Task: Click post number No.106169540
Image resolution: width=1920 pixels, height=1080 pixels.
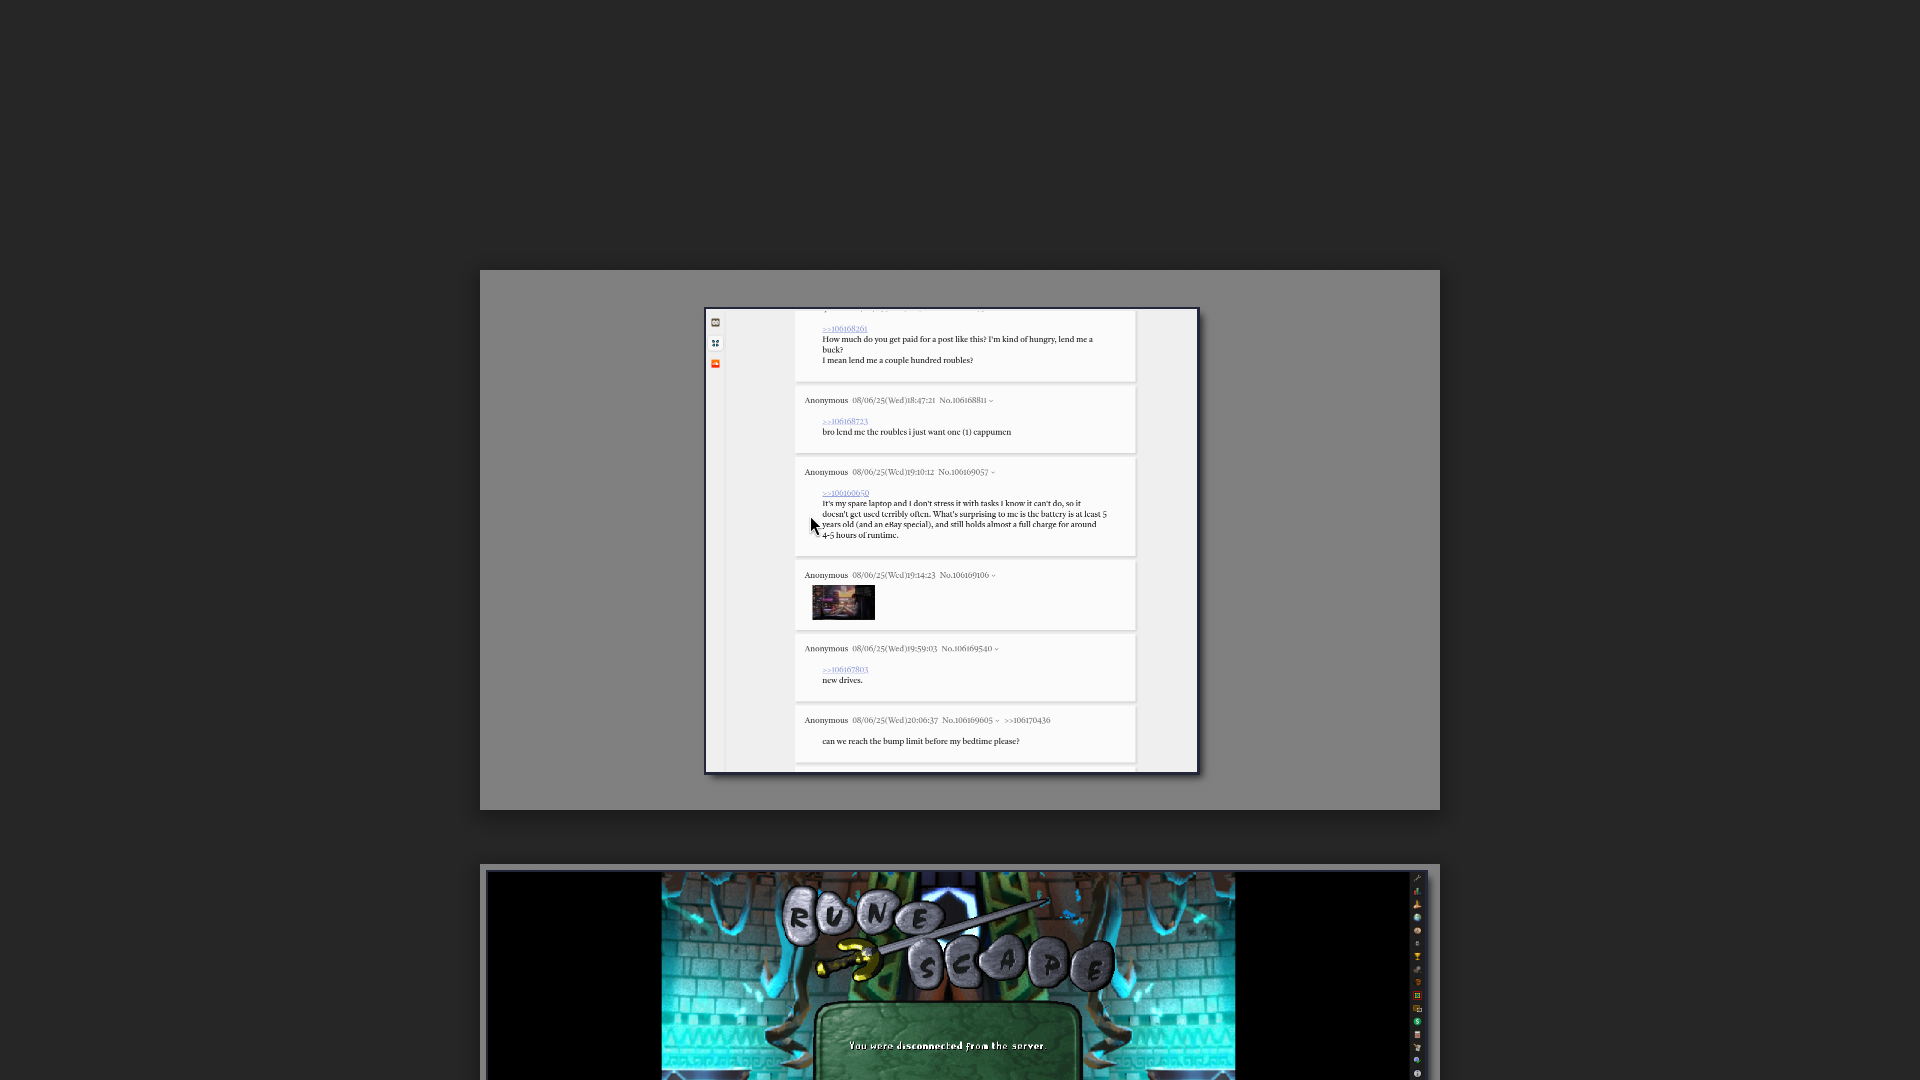Action: click(x=967, y=648)
